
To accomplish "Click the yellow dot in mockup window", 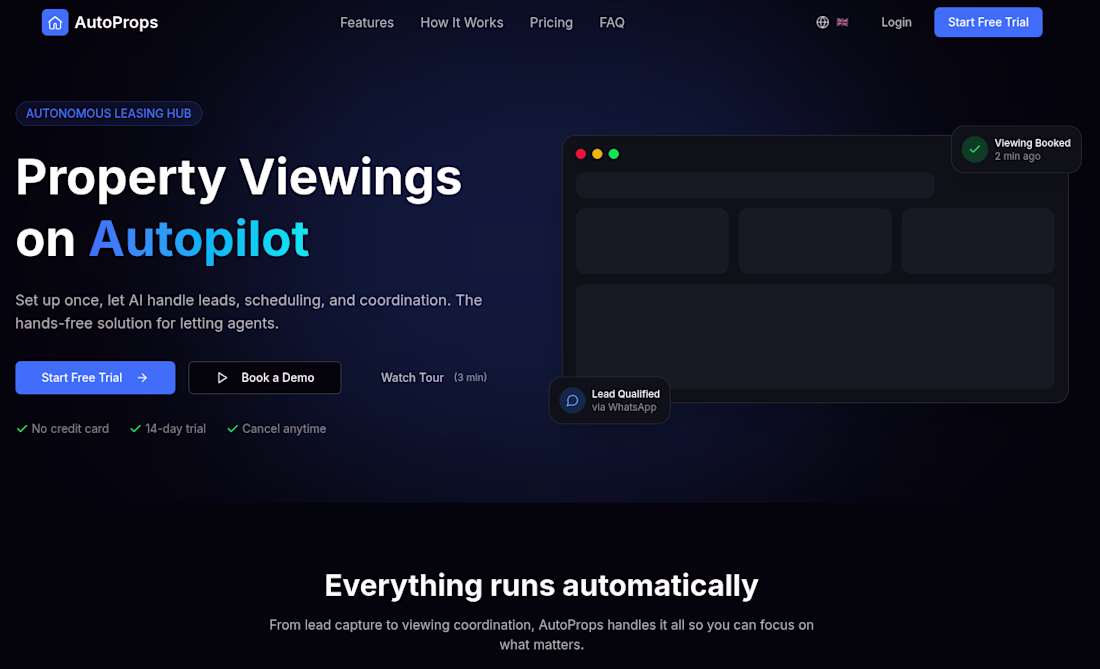I will click(597, 154).
